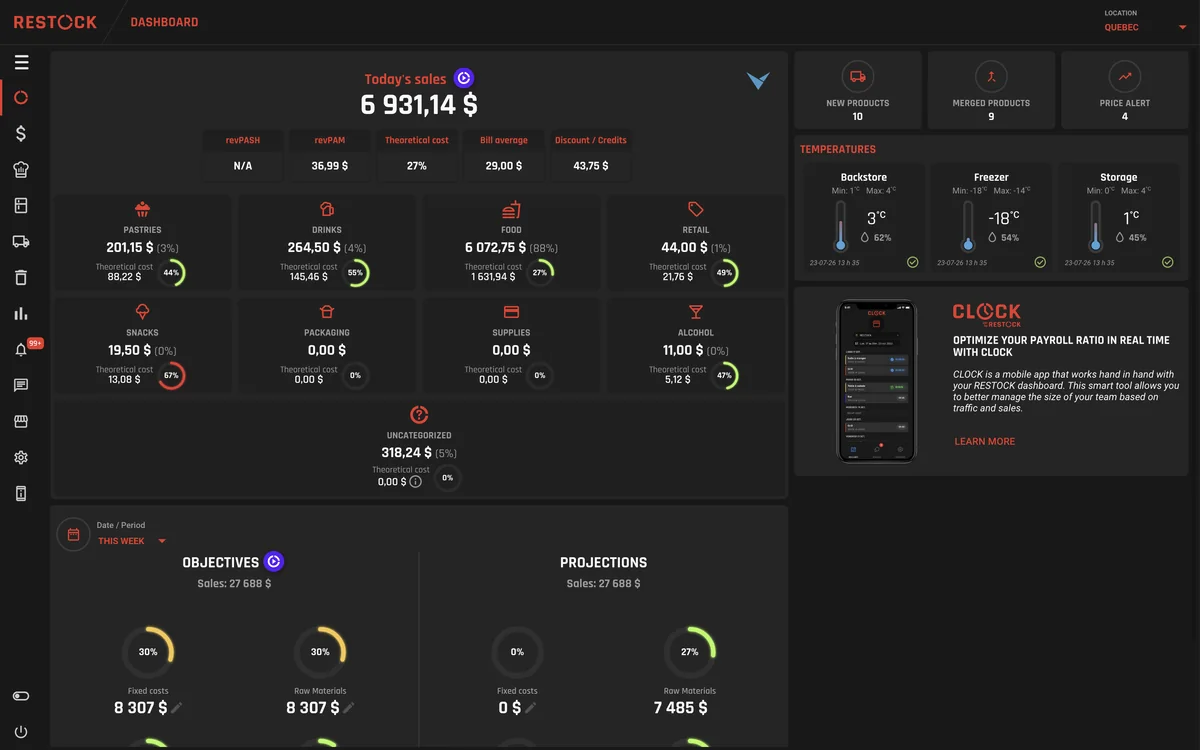Open the dollar sign sales section
This screenshot has width=1200, height=750.
pyautogui.click(x=21, y=134)
